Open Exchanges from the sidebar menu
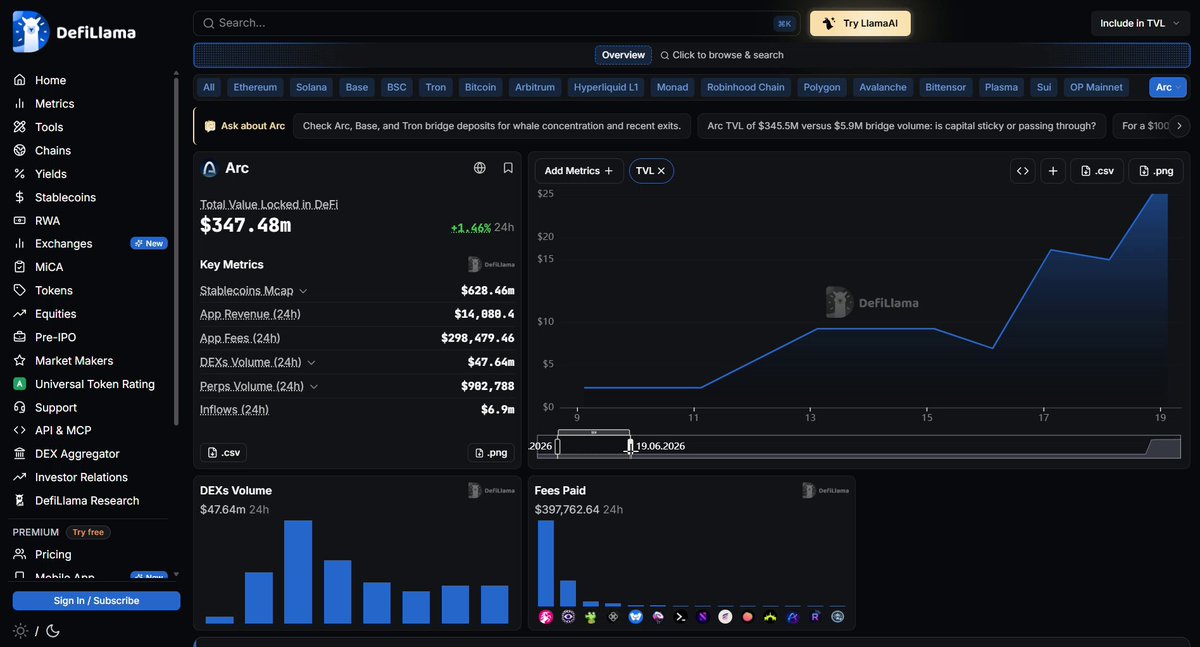Viewport: 1200px width, 647px height. (x=64, y=244)
